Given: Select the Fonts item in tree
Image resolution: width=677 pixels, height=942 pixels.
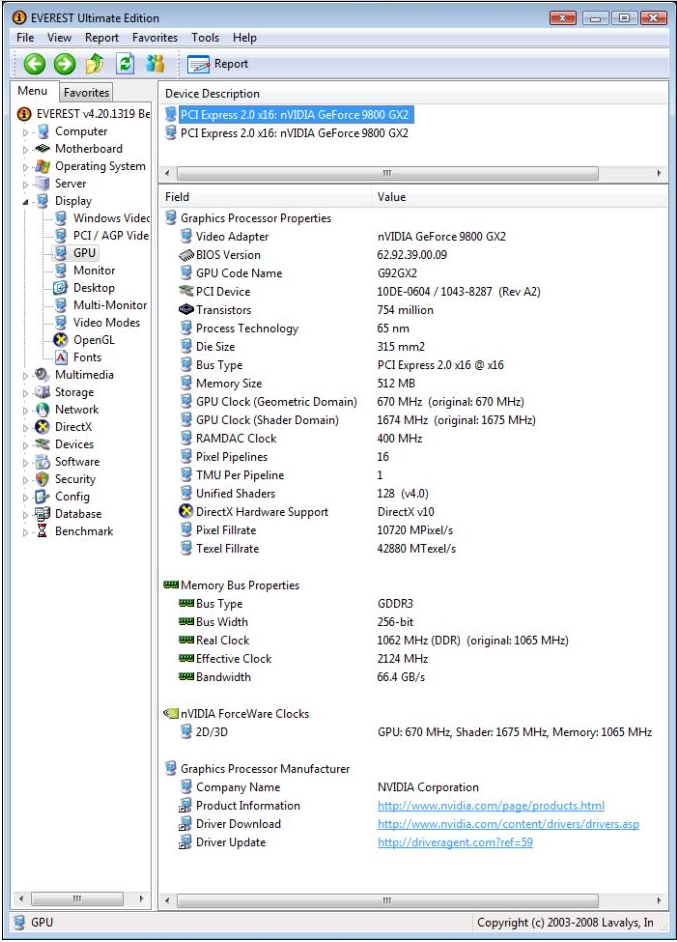Looking at the screenshot, I should click(86, 357).
